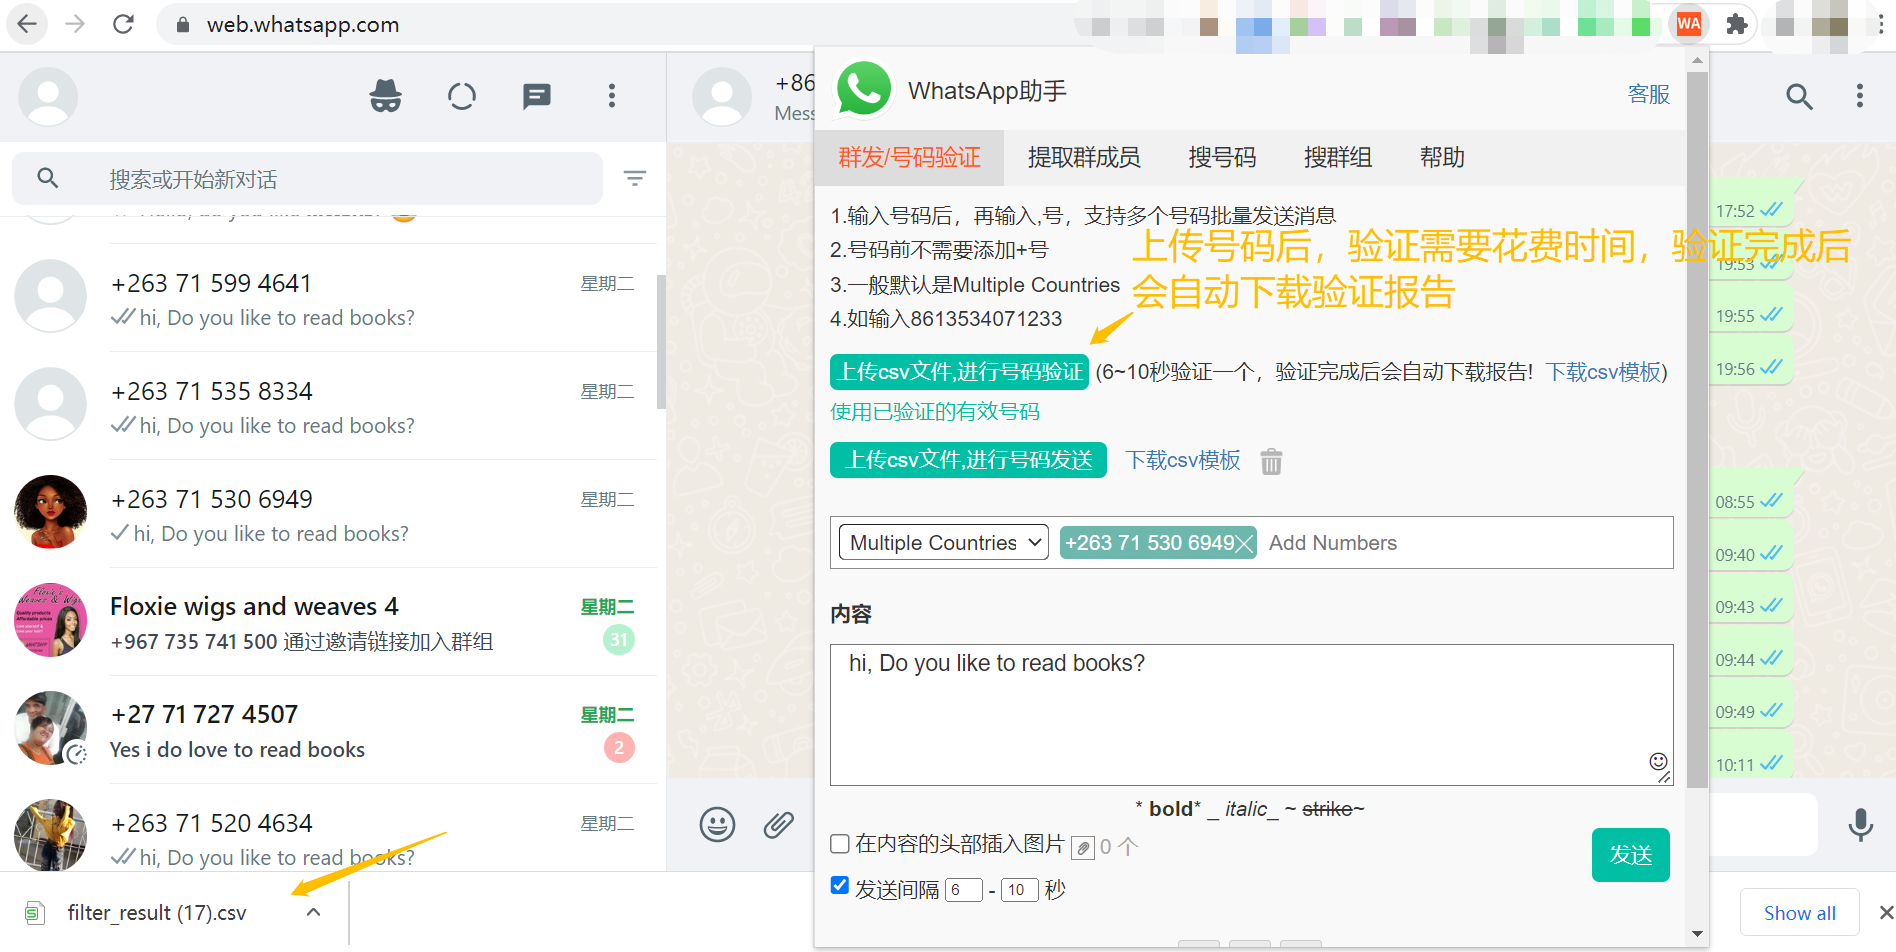Remove the +263 71 530 6949 number tag
The width and height of the screenshot is (1896, 952).
[1245, 543]
